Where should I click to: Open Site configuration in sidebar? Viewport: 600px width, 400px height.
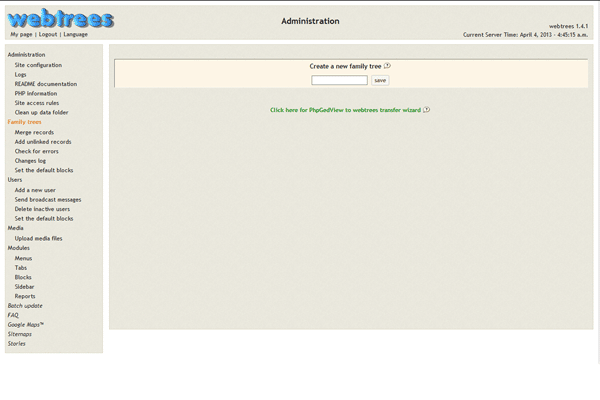[x=38, y=65]
